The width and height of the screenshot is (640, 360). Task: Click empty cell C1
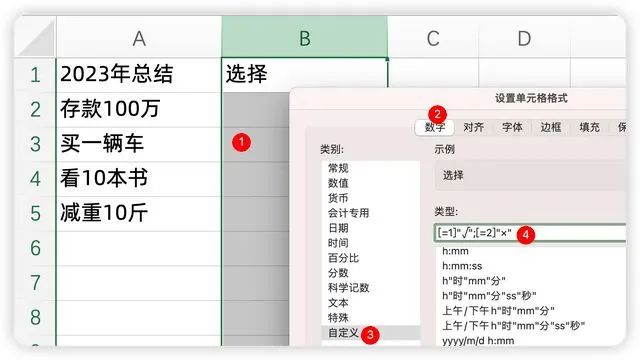click(433, 73)
